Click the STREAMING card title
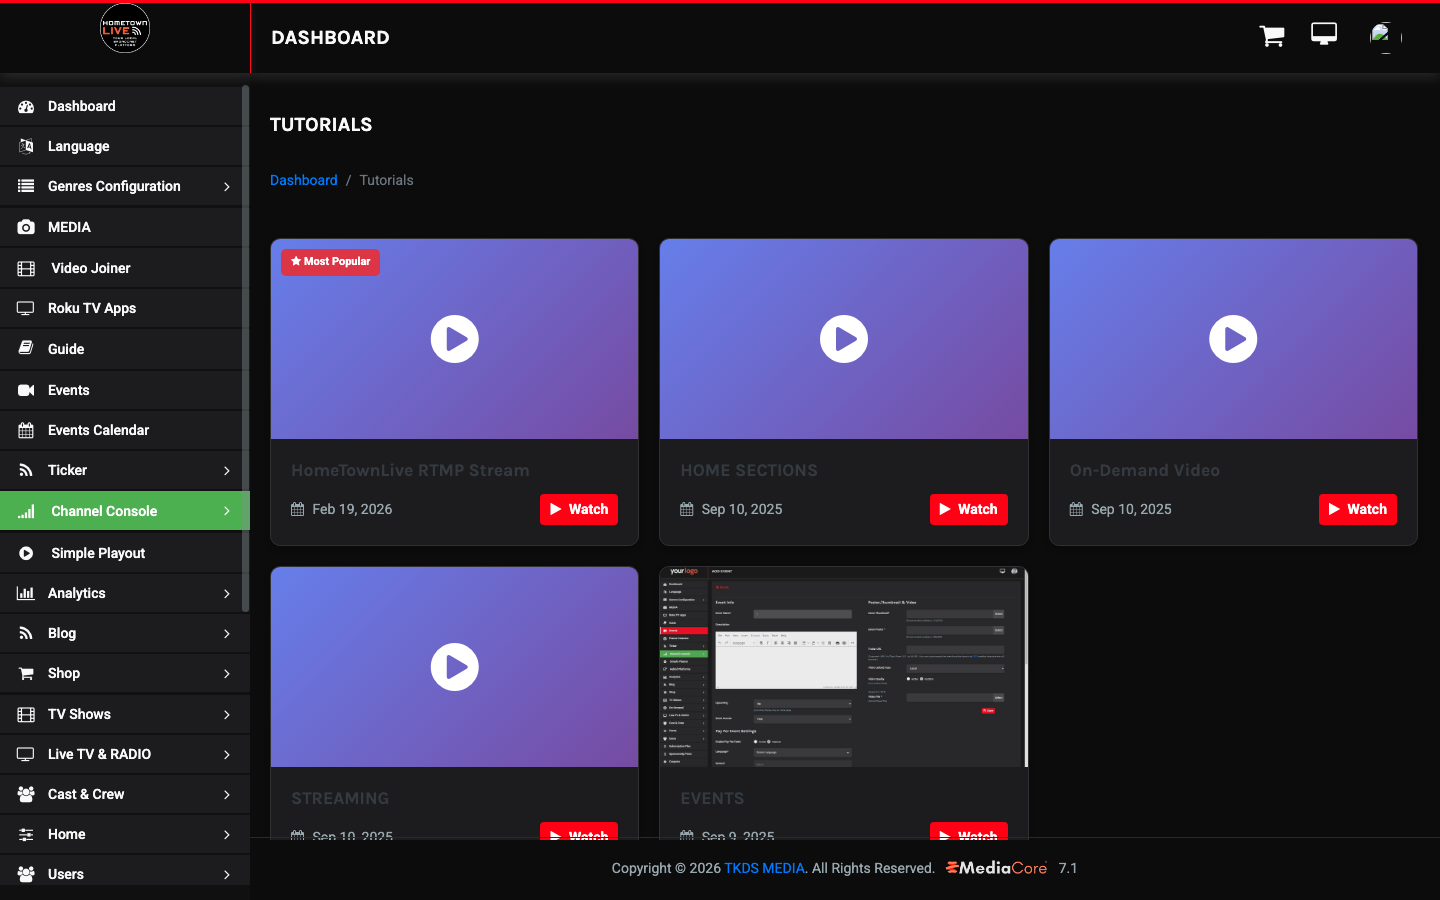Viewport: 1440px width, 900px height. tap(340, 798)
